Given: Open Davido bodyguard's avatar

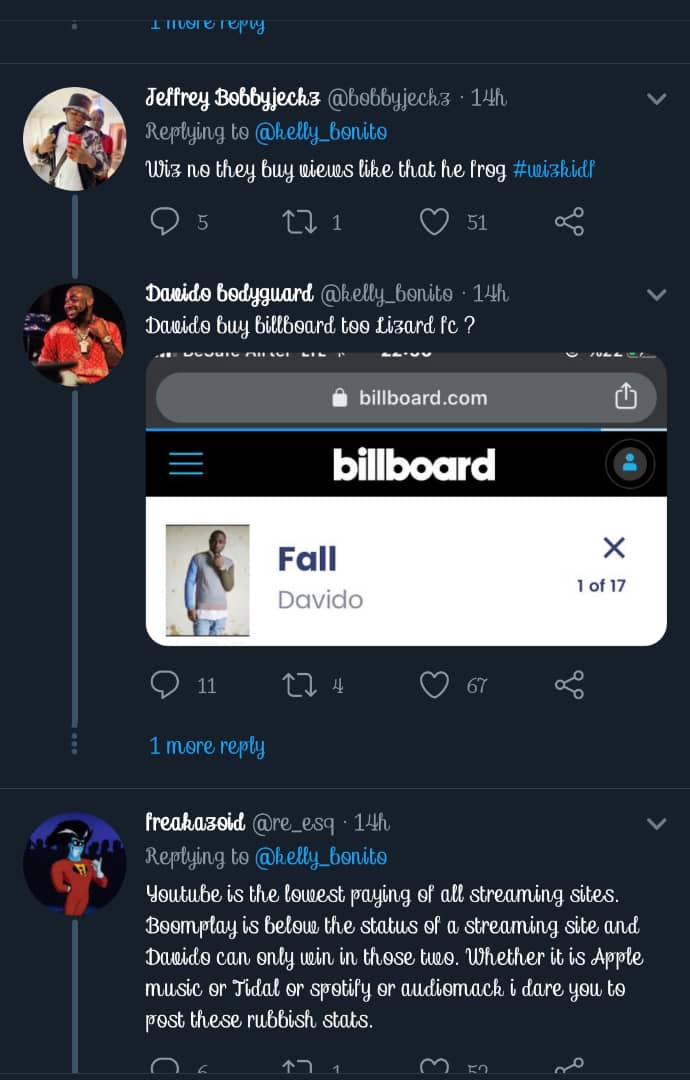Looking at the screenshot, I should pyautogui.click(x=74, y=335).
